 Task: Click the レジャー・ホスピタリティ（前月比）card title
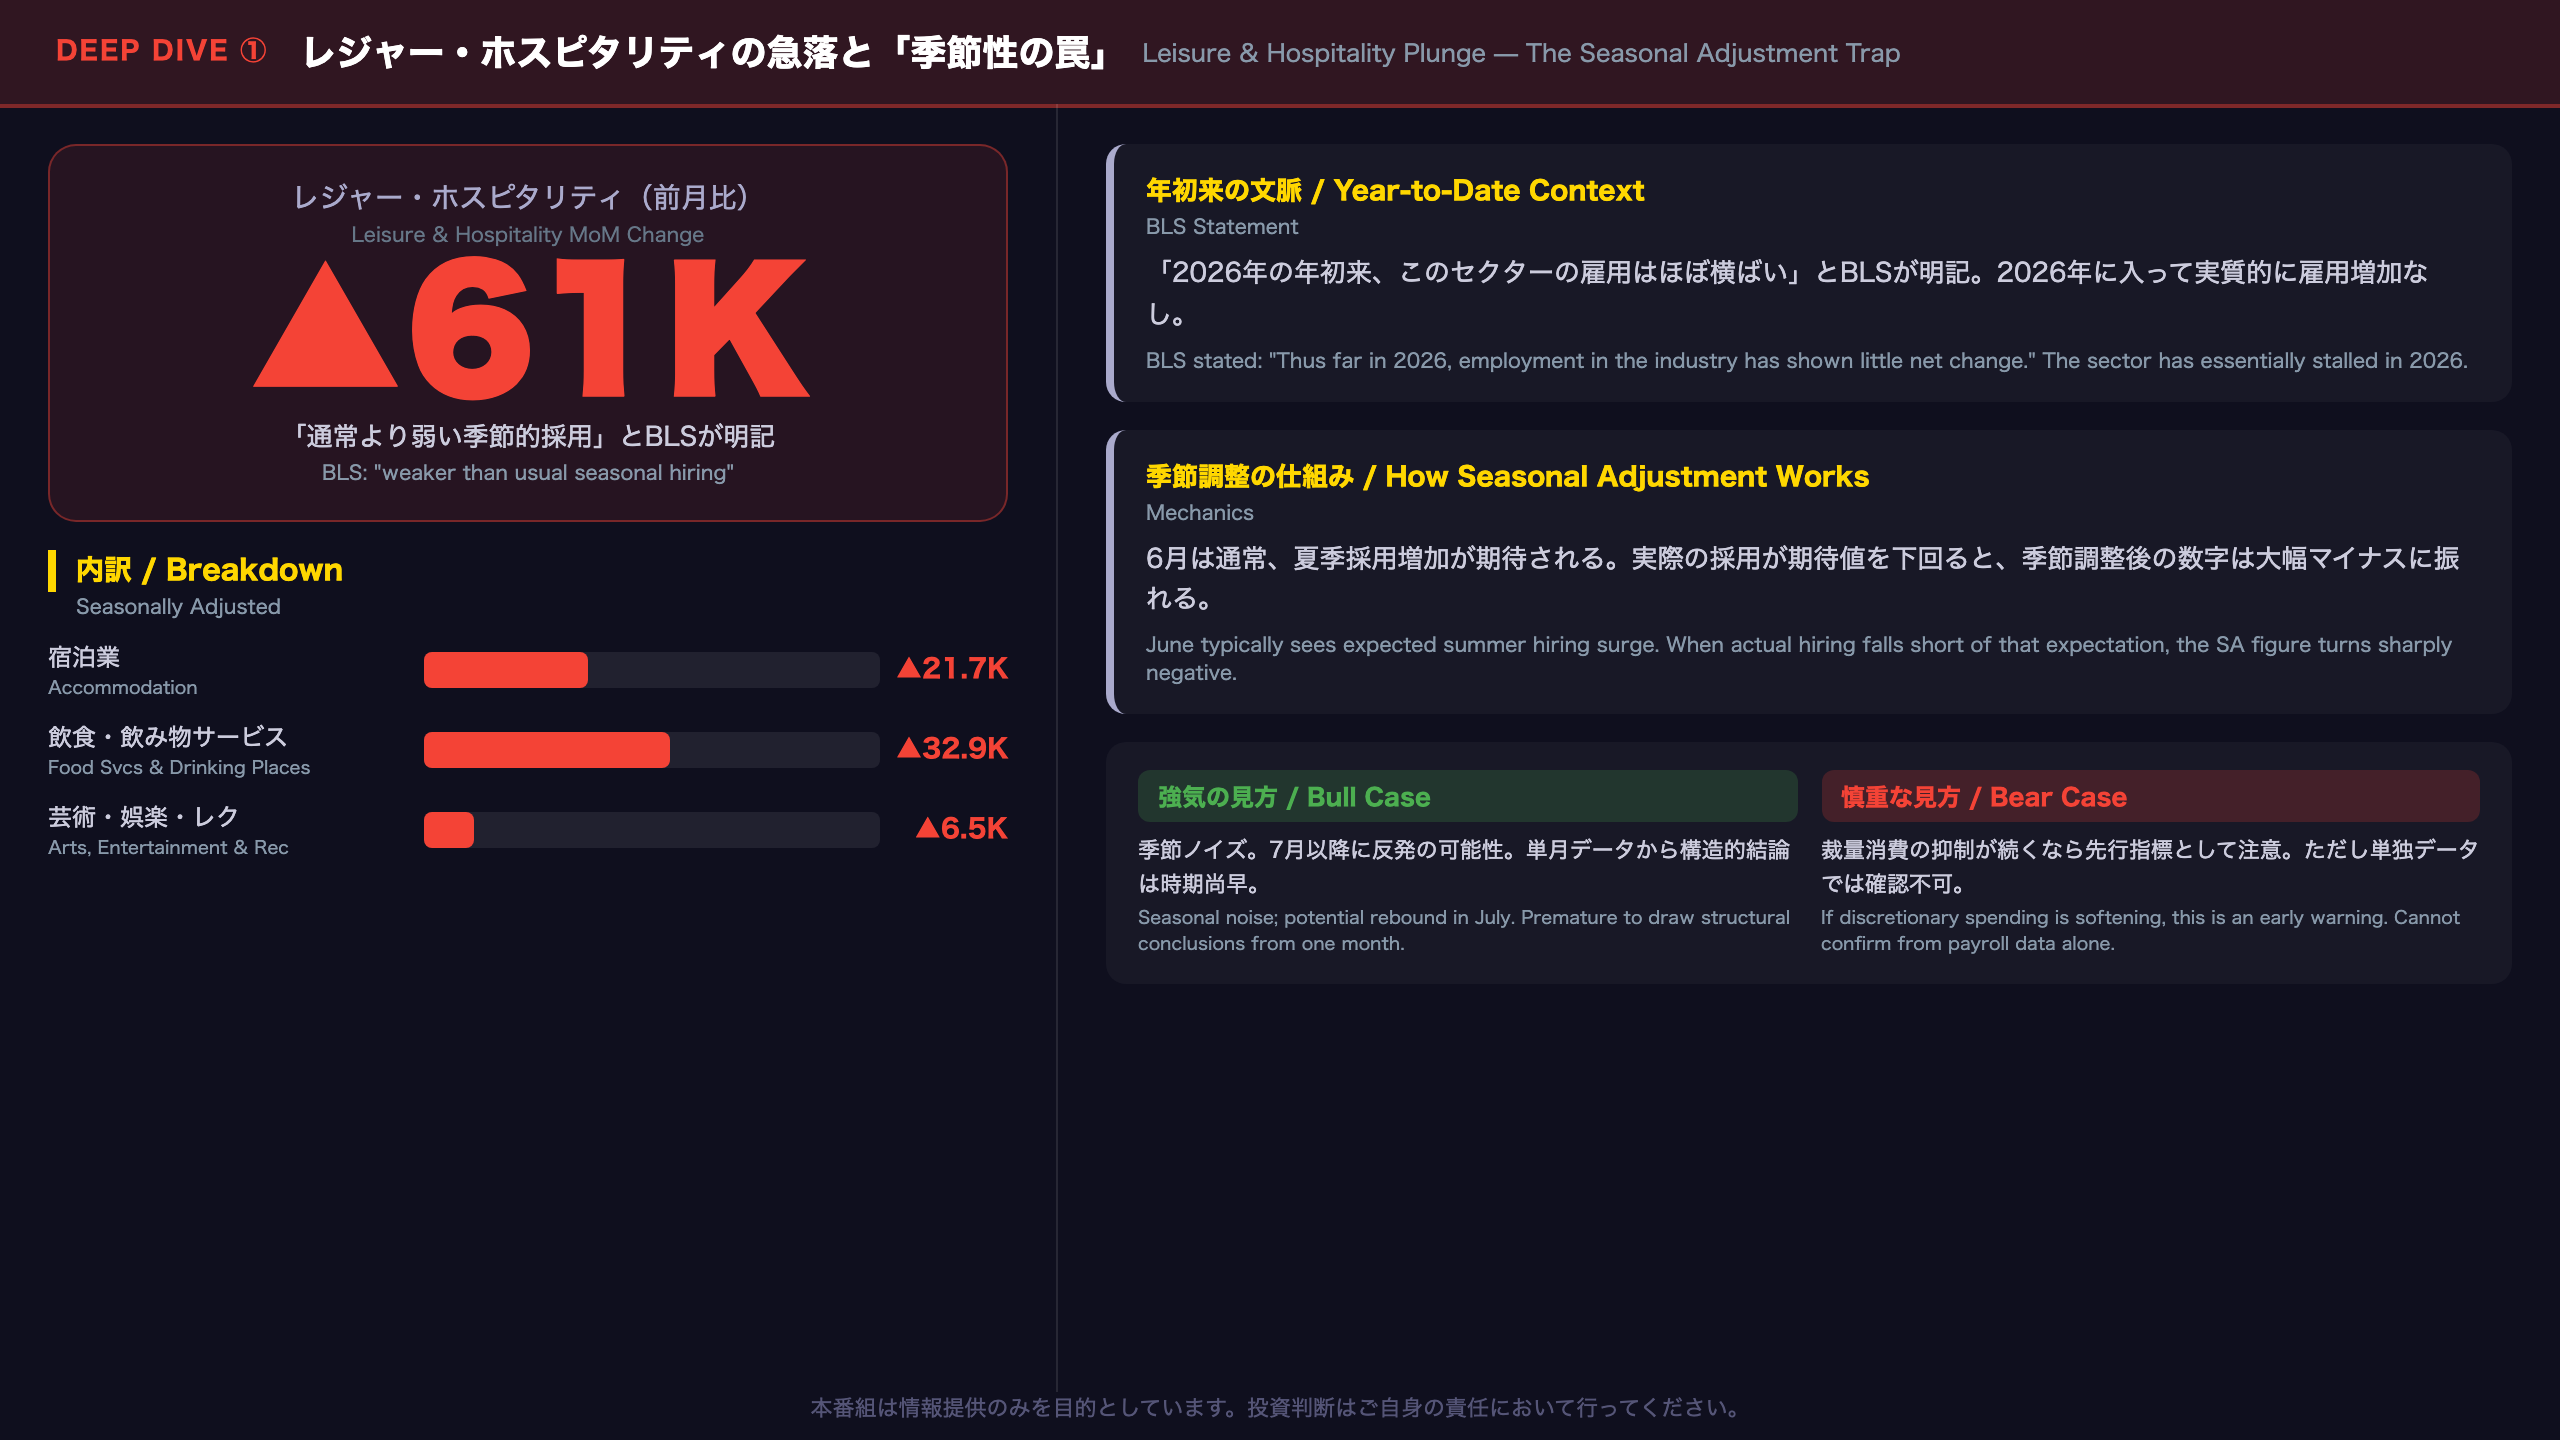pos(527,197)
